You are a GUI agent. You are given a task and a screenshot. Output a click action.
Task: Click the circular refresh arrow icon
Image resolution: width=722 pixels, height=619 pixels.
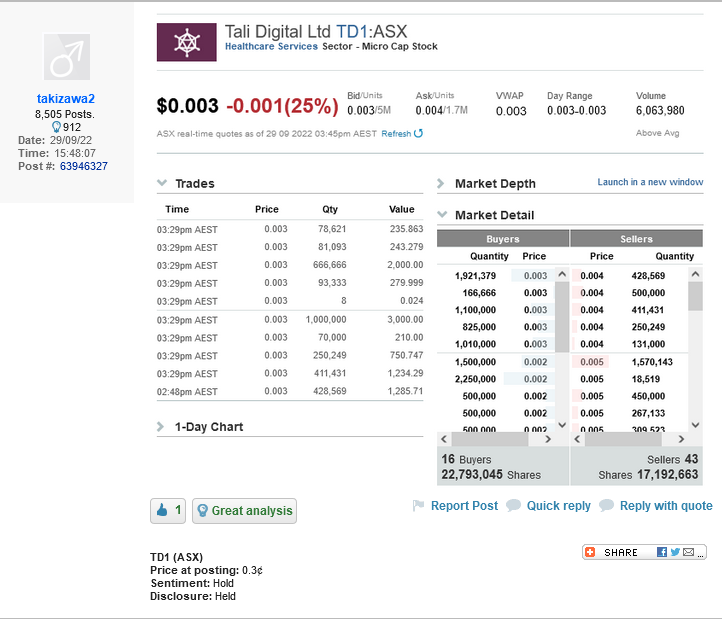(418, 133)
